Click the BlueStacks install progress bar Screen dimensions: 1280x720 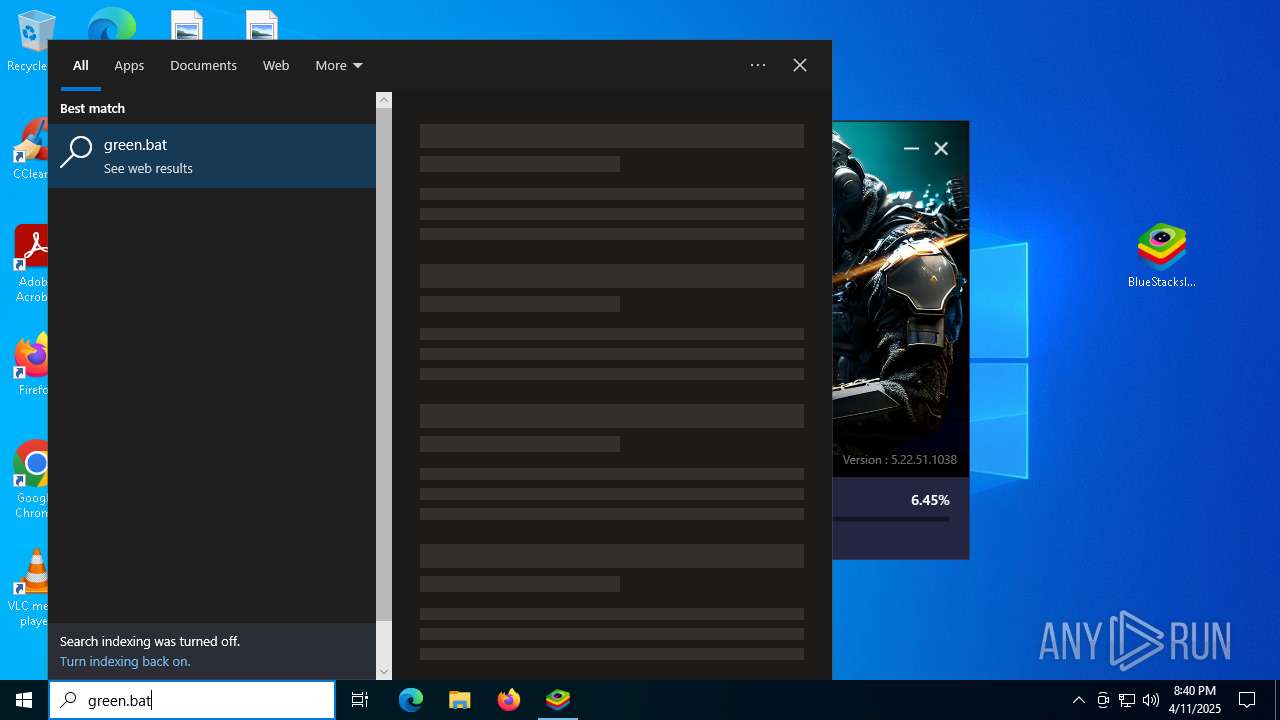tap(890, 519)
